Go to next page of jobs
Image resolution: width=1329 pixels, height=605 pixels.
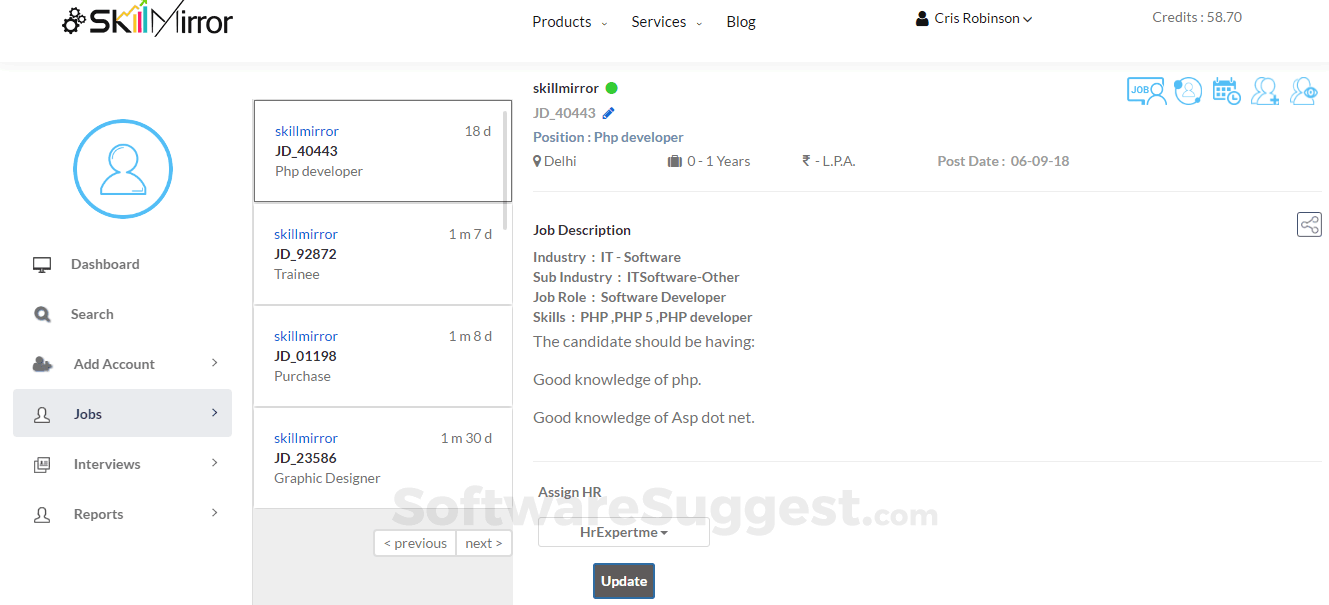point(484,543)
